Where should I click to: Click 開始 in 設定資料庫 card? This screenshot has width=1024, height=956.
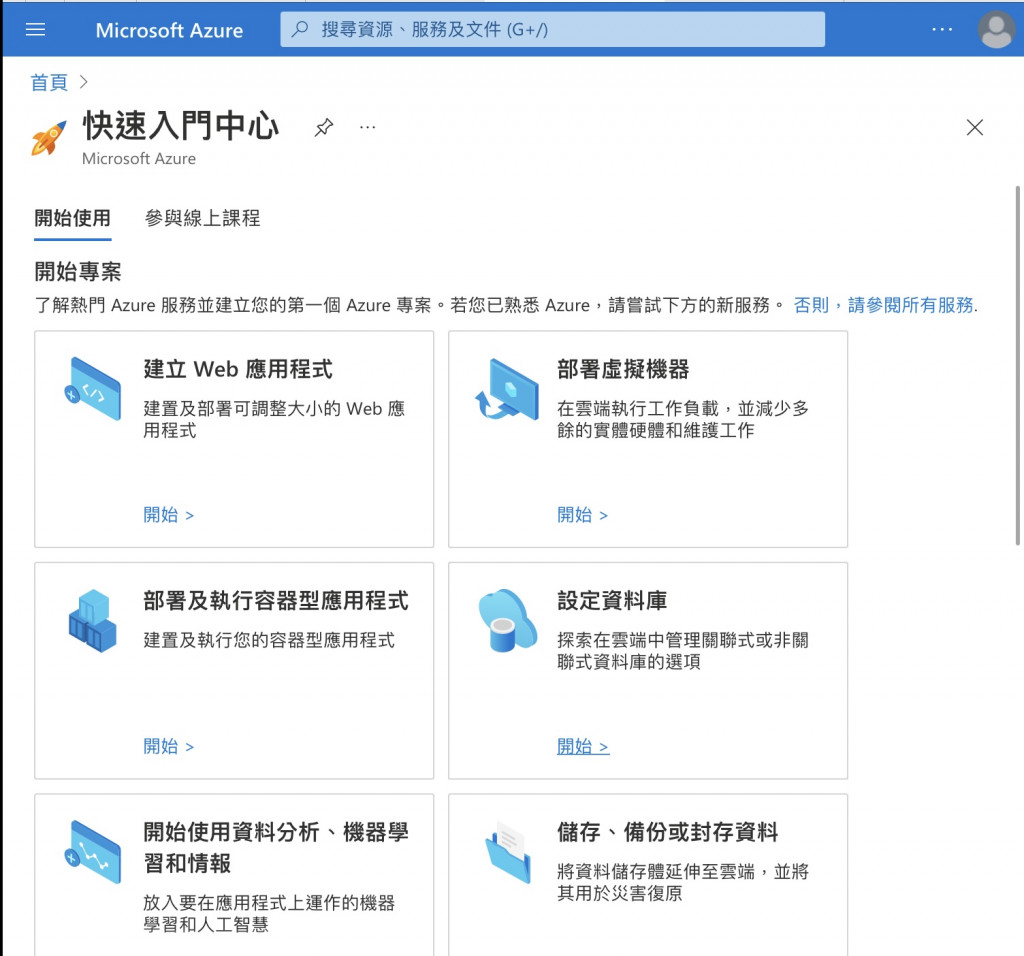tap(583, 746)
